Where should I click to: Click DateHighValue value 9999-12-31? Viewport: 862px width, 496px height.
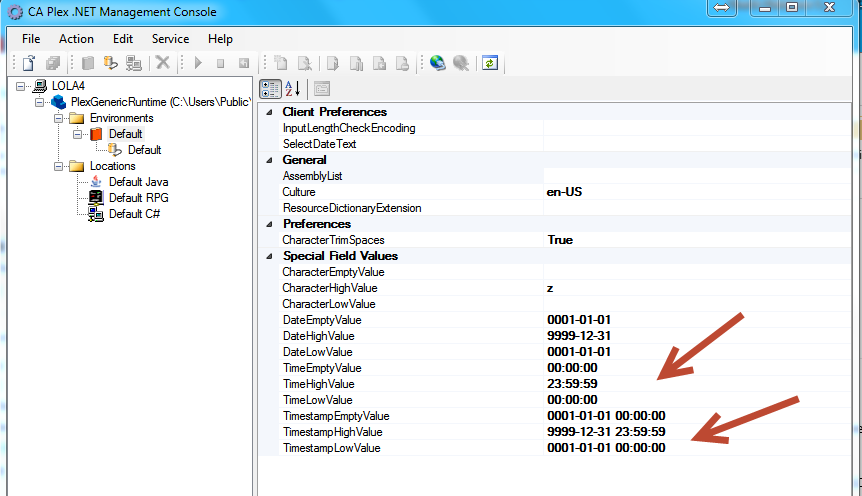(579, 335)
